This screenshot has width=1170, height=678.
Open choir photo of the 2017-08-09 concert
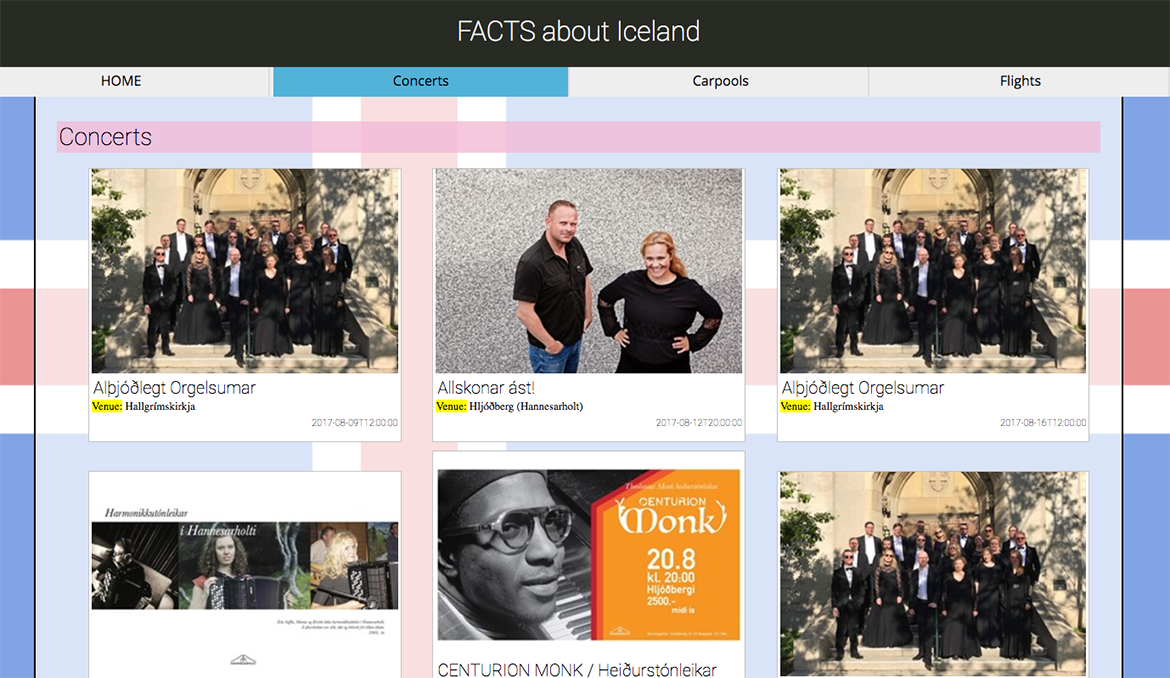[244, 271]
